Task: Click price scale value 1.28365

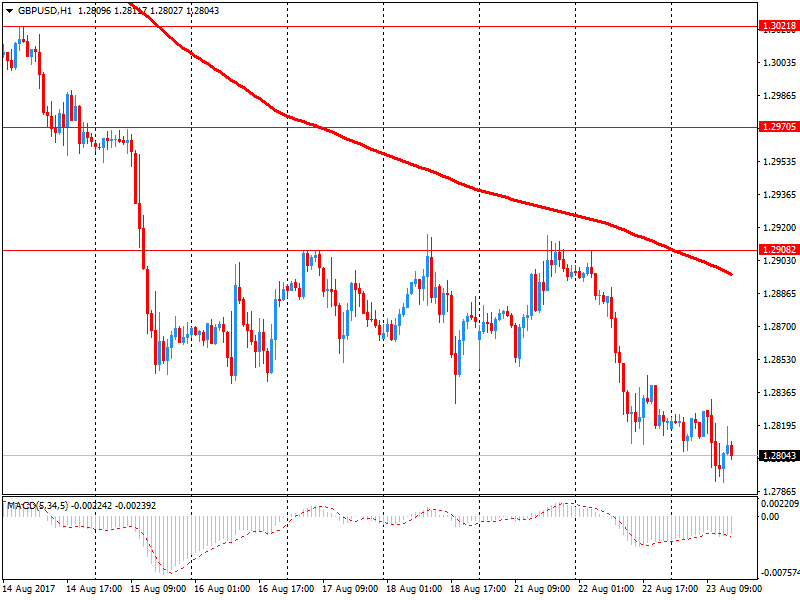Action: click(x=779, y=393)
